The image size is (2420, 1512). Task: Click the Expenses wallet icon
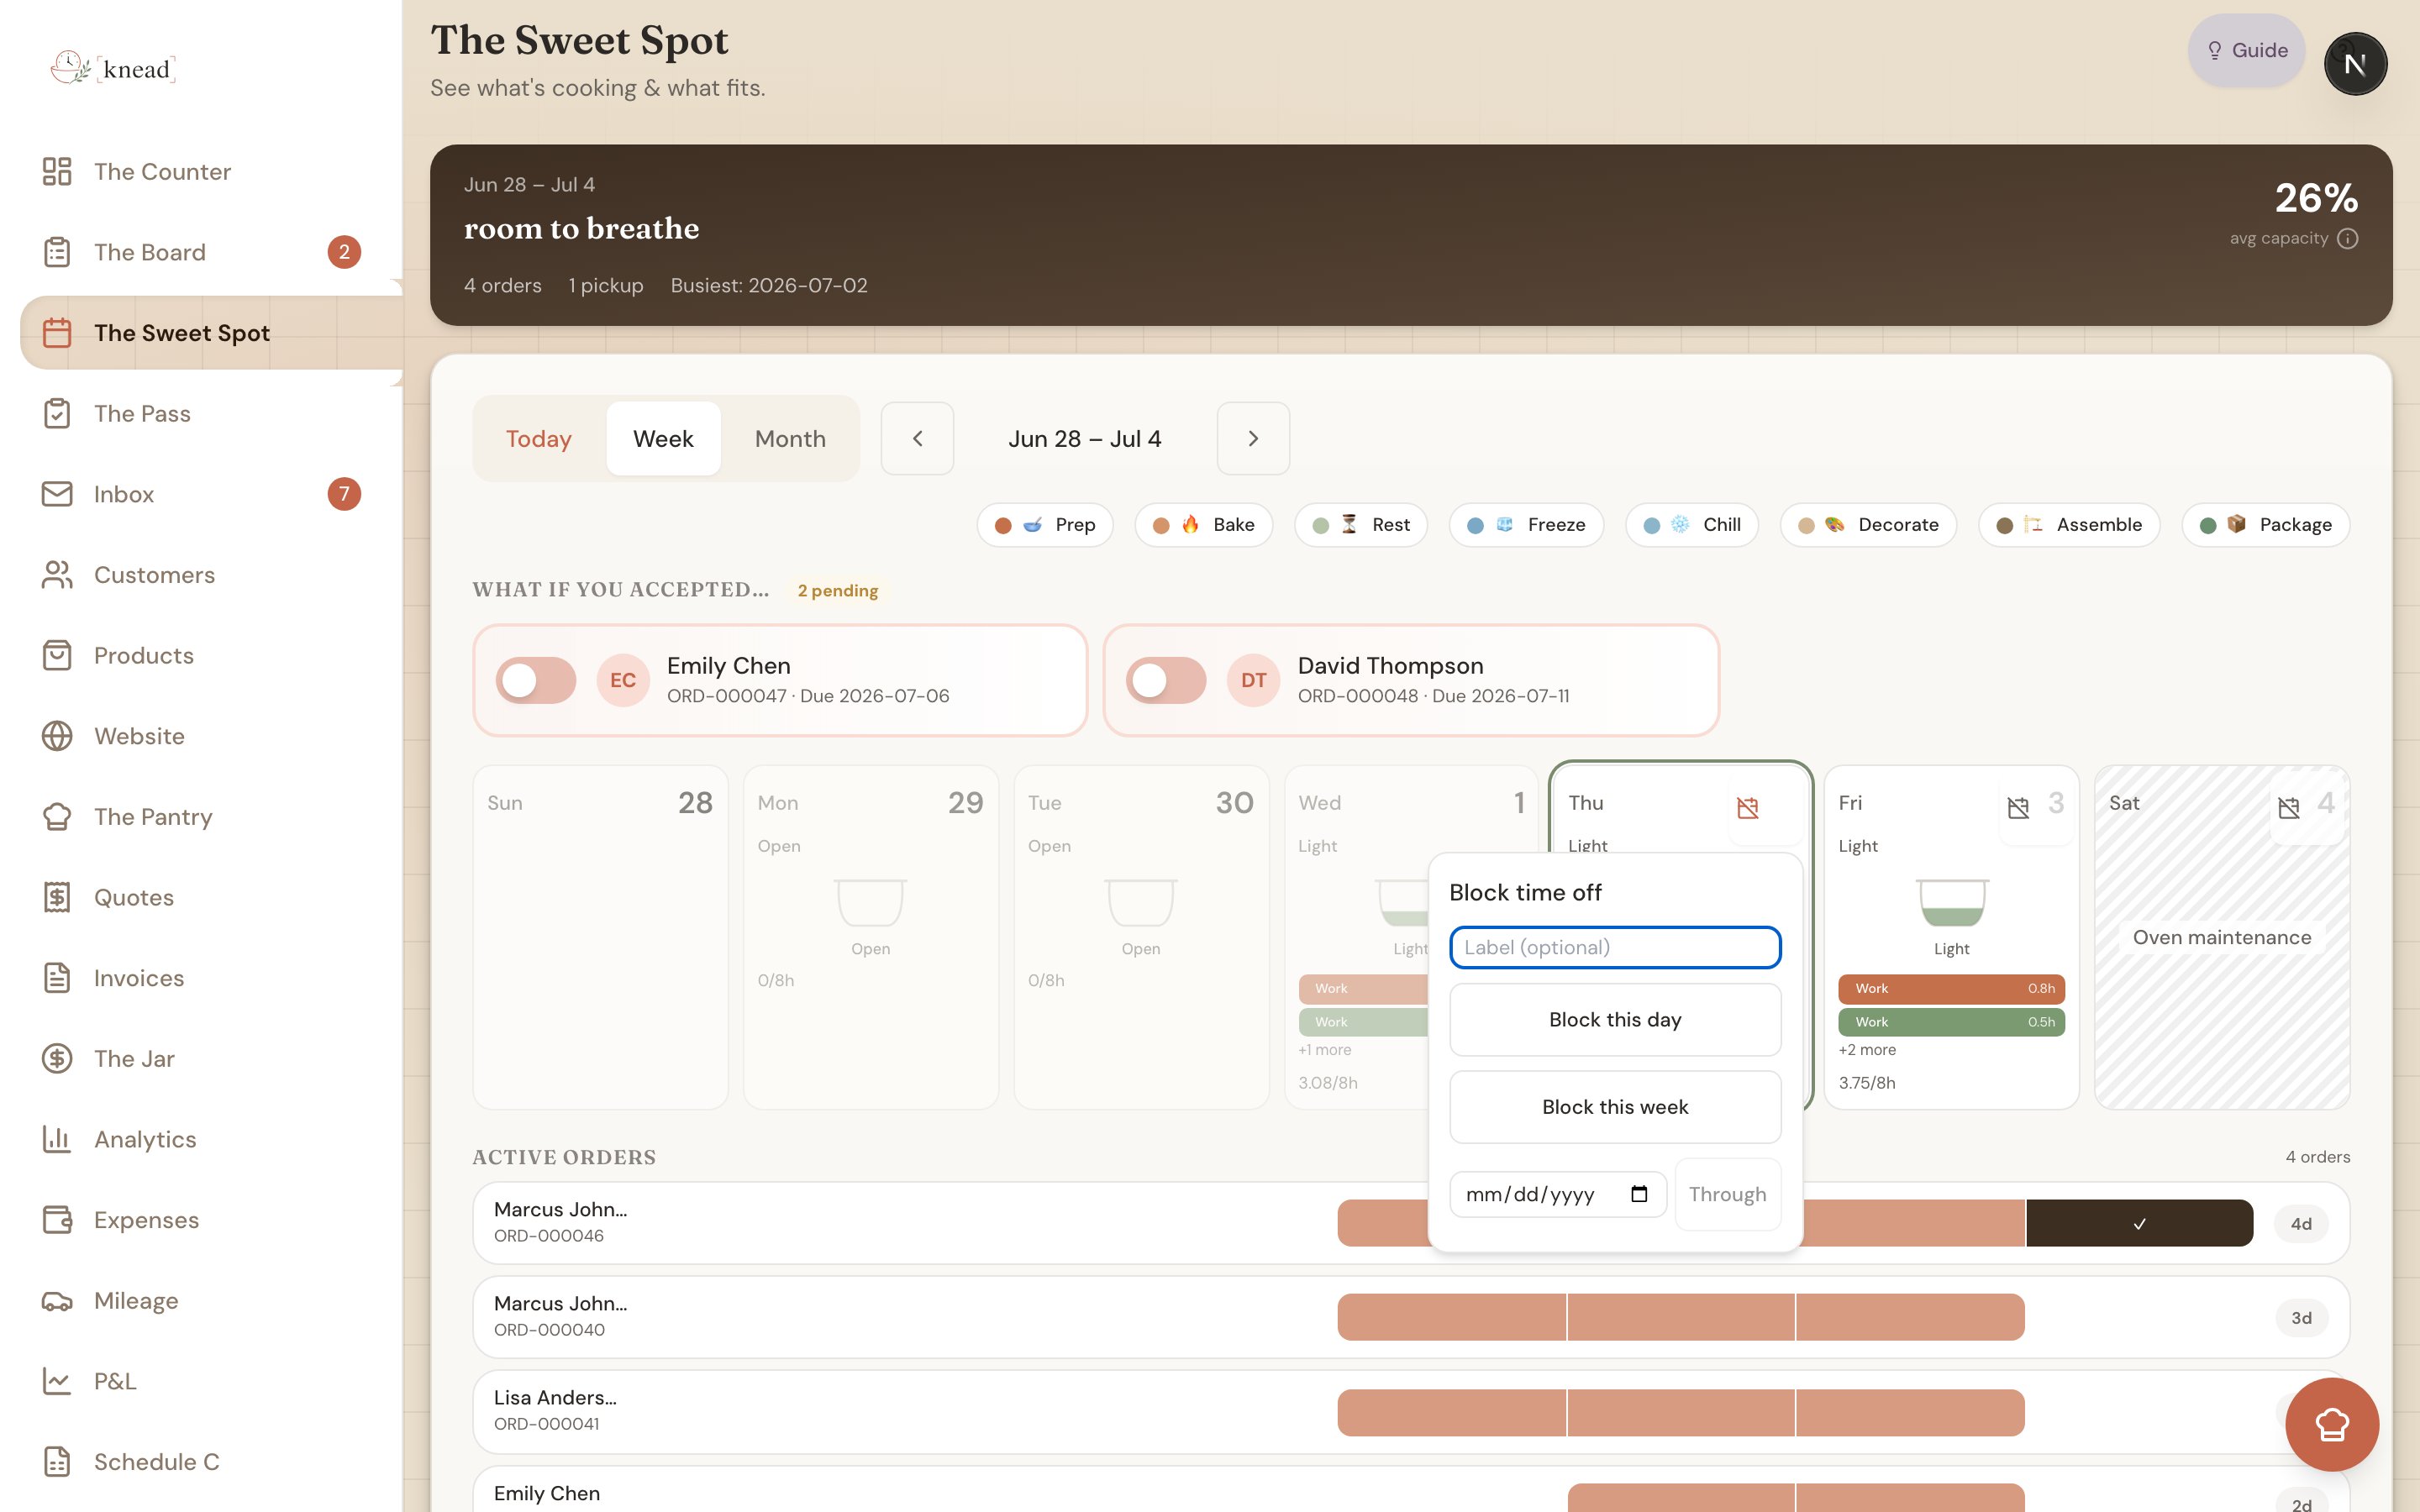click(57, 1220)
